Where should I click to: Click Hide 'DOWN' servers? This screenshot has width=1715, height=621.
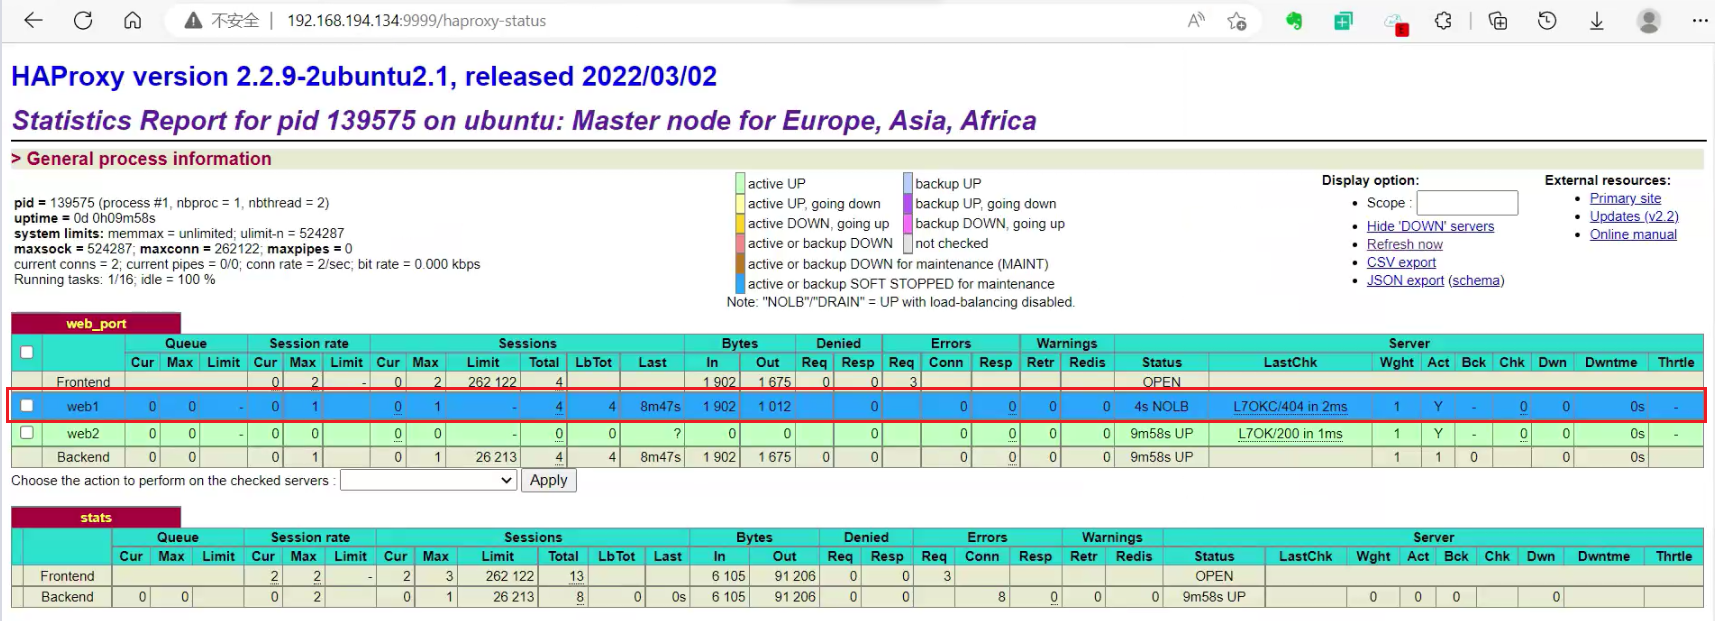(x=1430, y=226)
